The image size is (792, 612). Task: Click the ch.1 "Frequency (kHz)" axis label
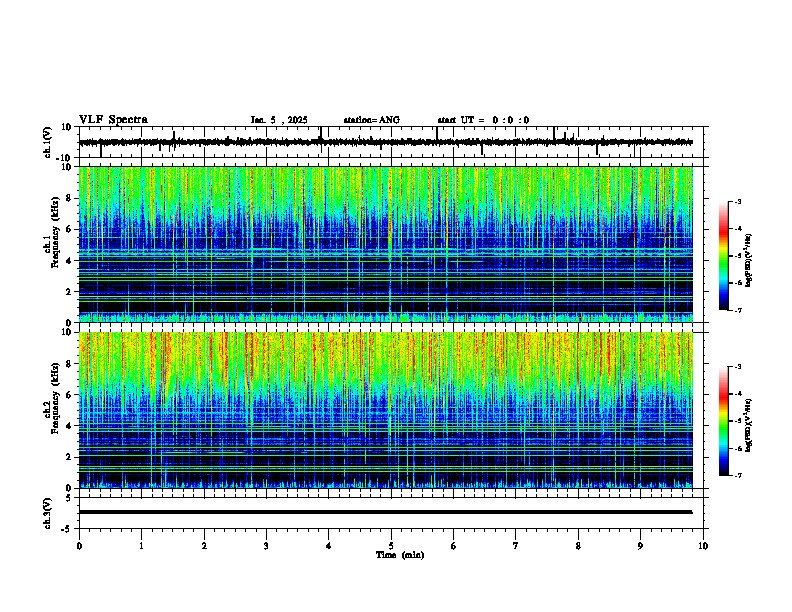[x=55, y=233]
